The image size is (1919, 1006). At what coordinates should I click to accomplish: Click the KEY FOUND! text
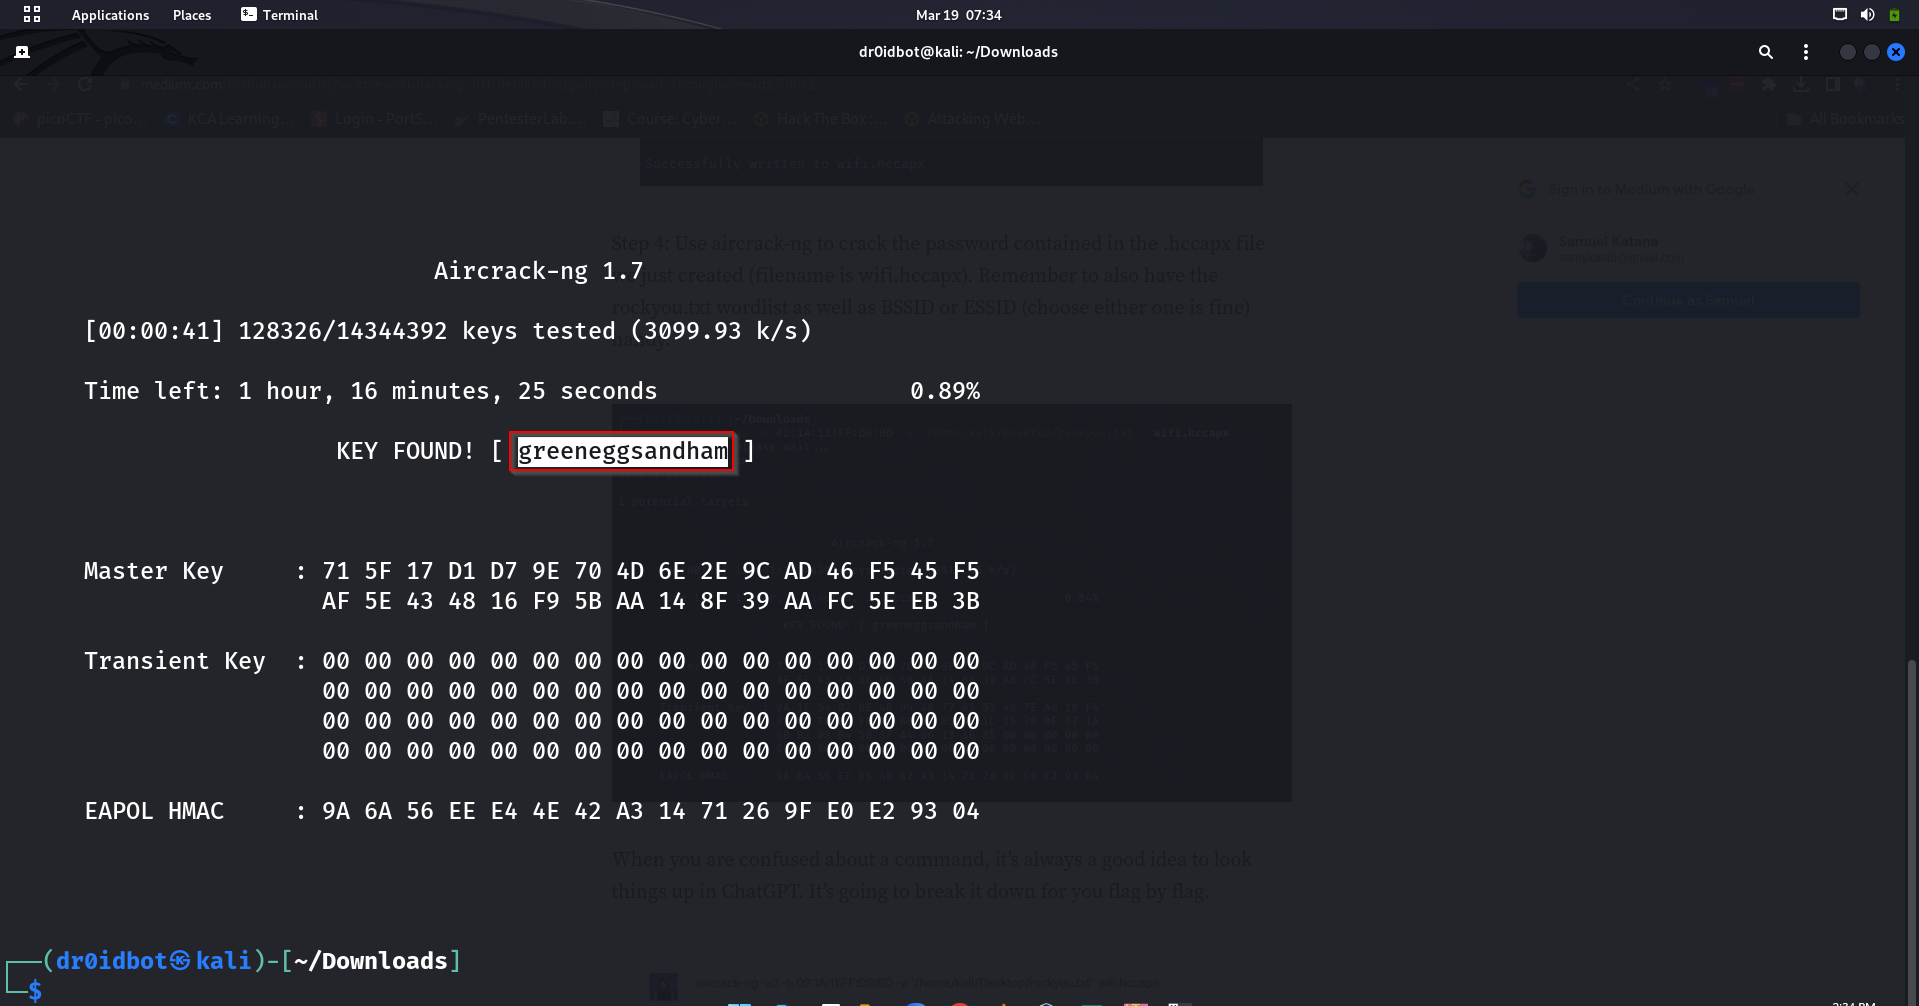coord(405,452)
